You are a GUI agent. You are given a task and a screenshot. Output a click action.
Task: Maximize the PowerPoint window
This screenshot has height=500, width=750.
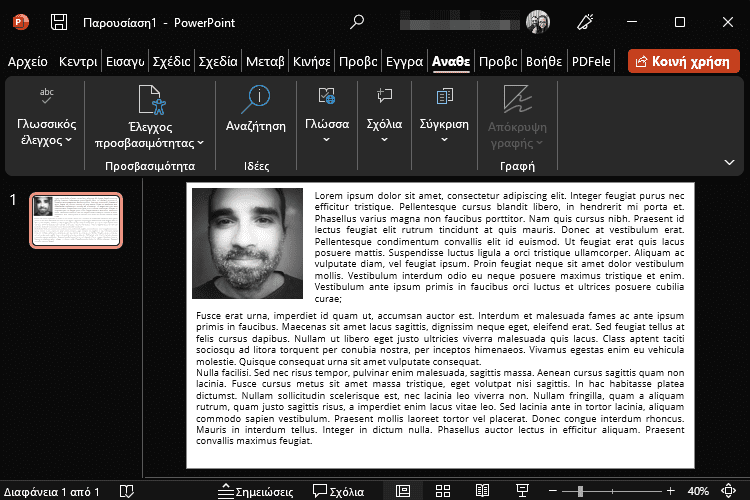click(x=680, y=22)
